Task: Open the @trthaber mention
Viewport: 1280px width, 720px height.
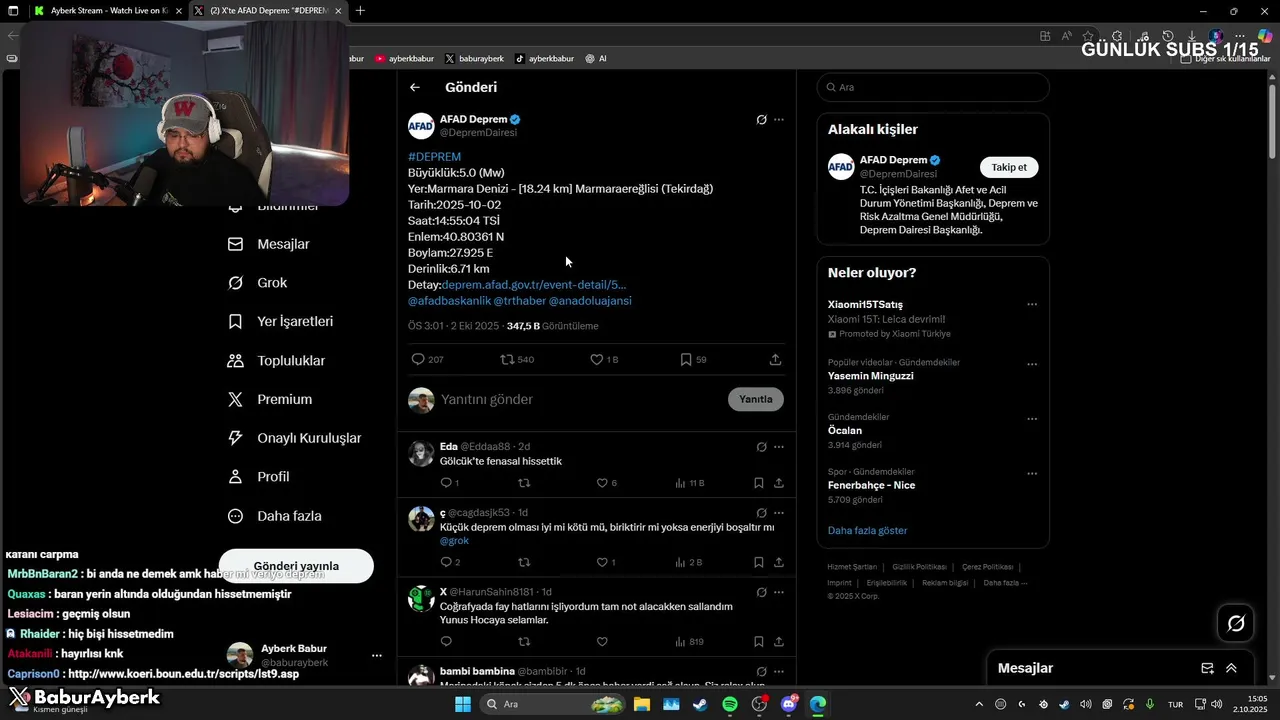Action: point(519,301)
